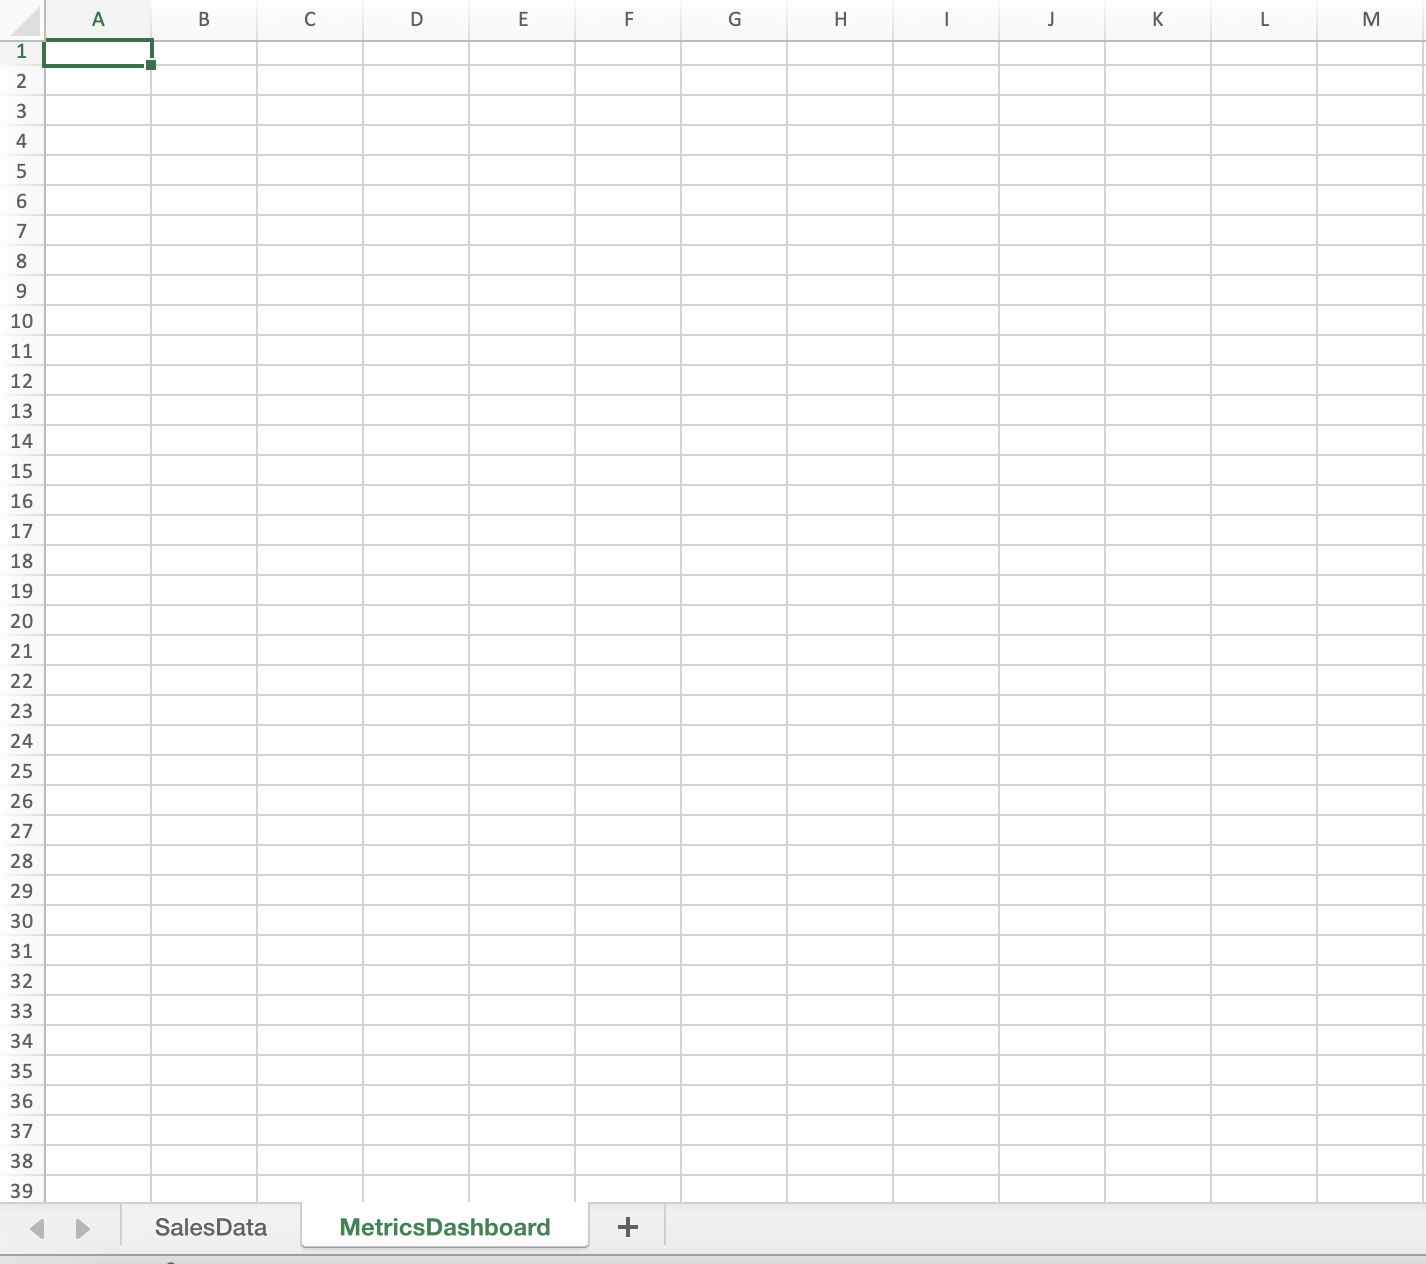Select column F header
The height and width of the screenshot is (1264, 1426).
tap(627, 19)
